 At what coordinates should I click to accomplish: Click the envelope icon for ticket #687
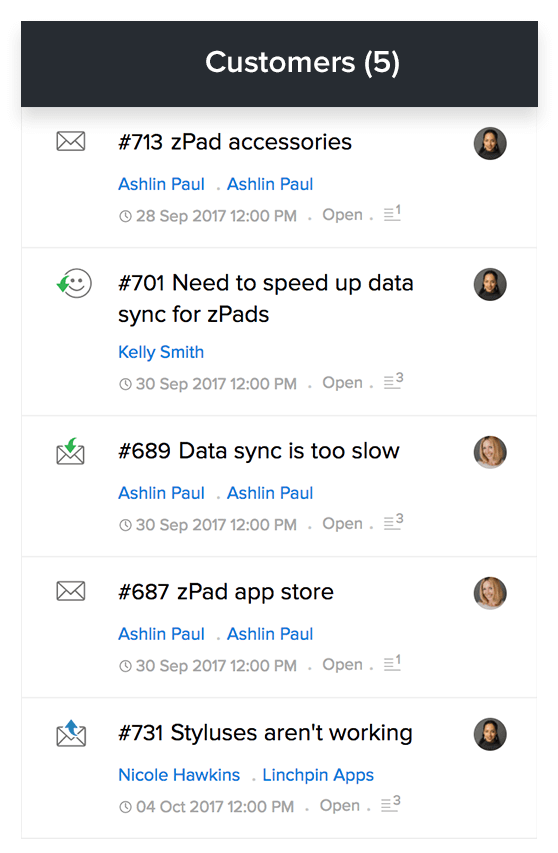click(x=71, y=591)
